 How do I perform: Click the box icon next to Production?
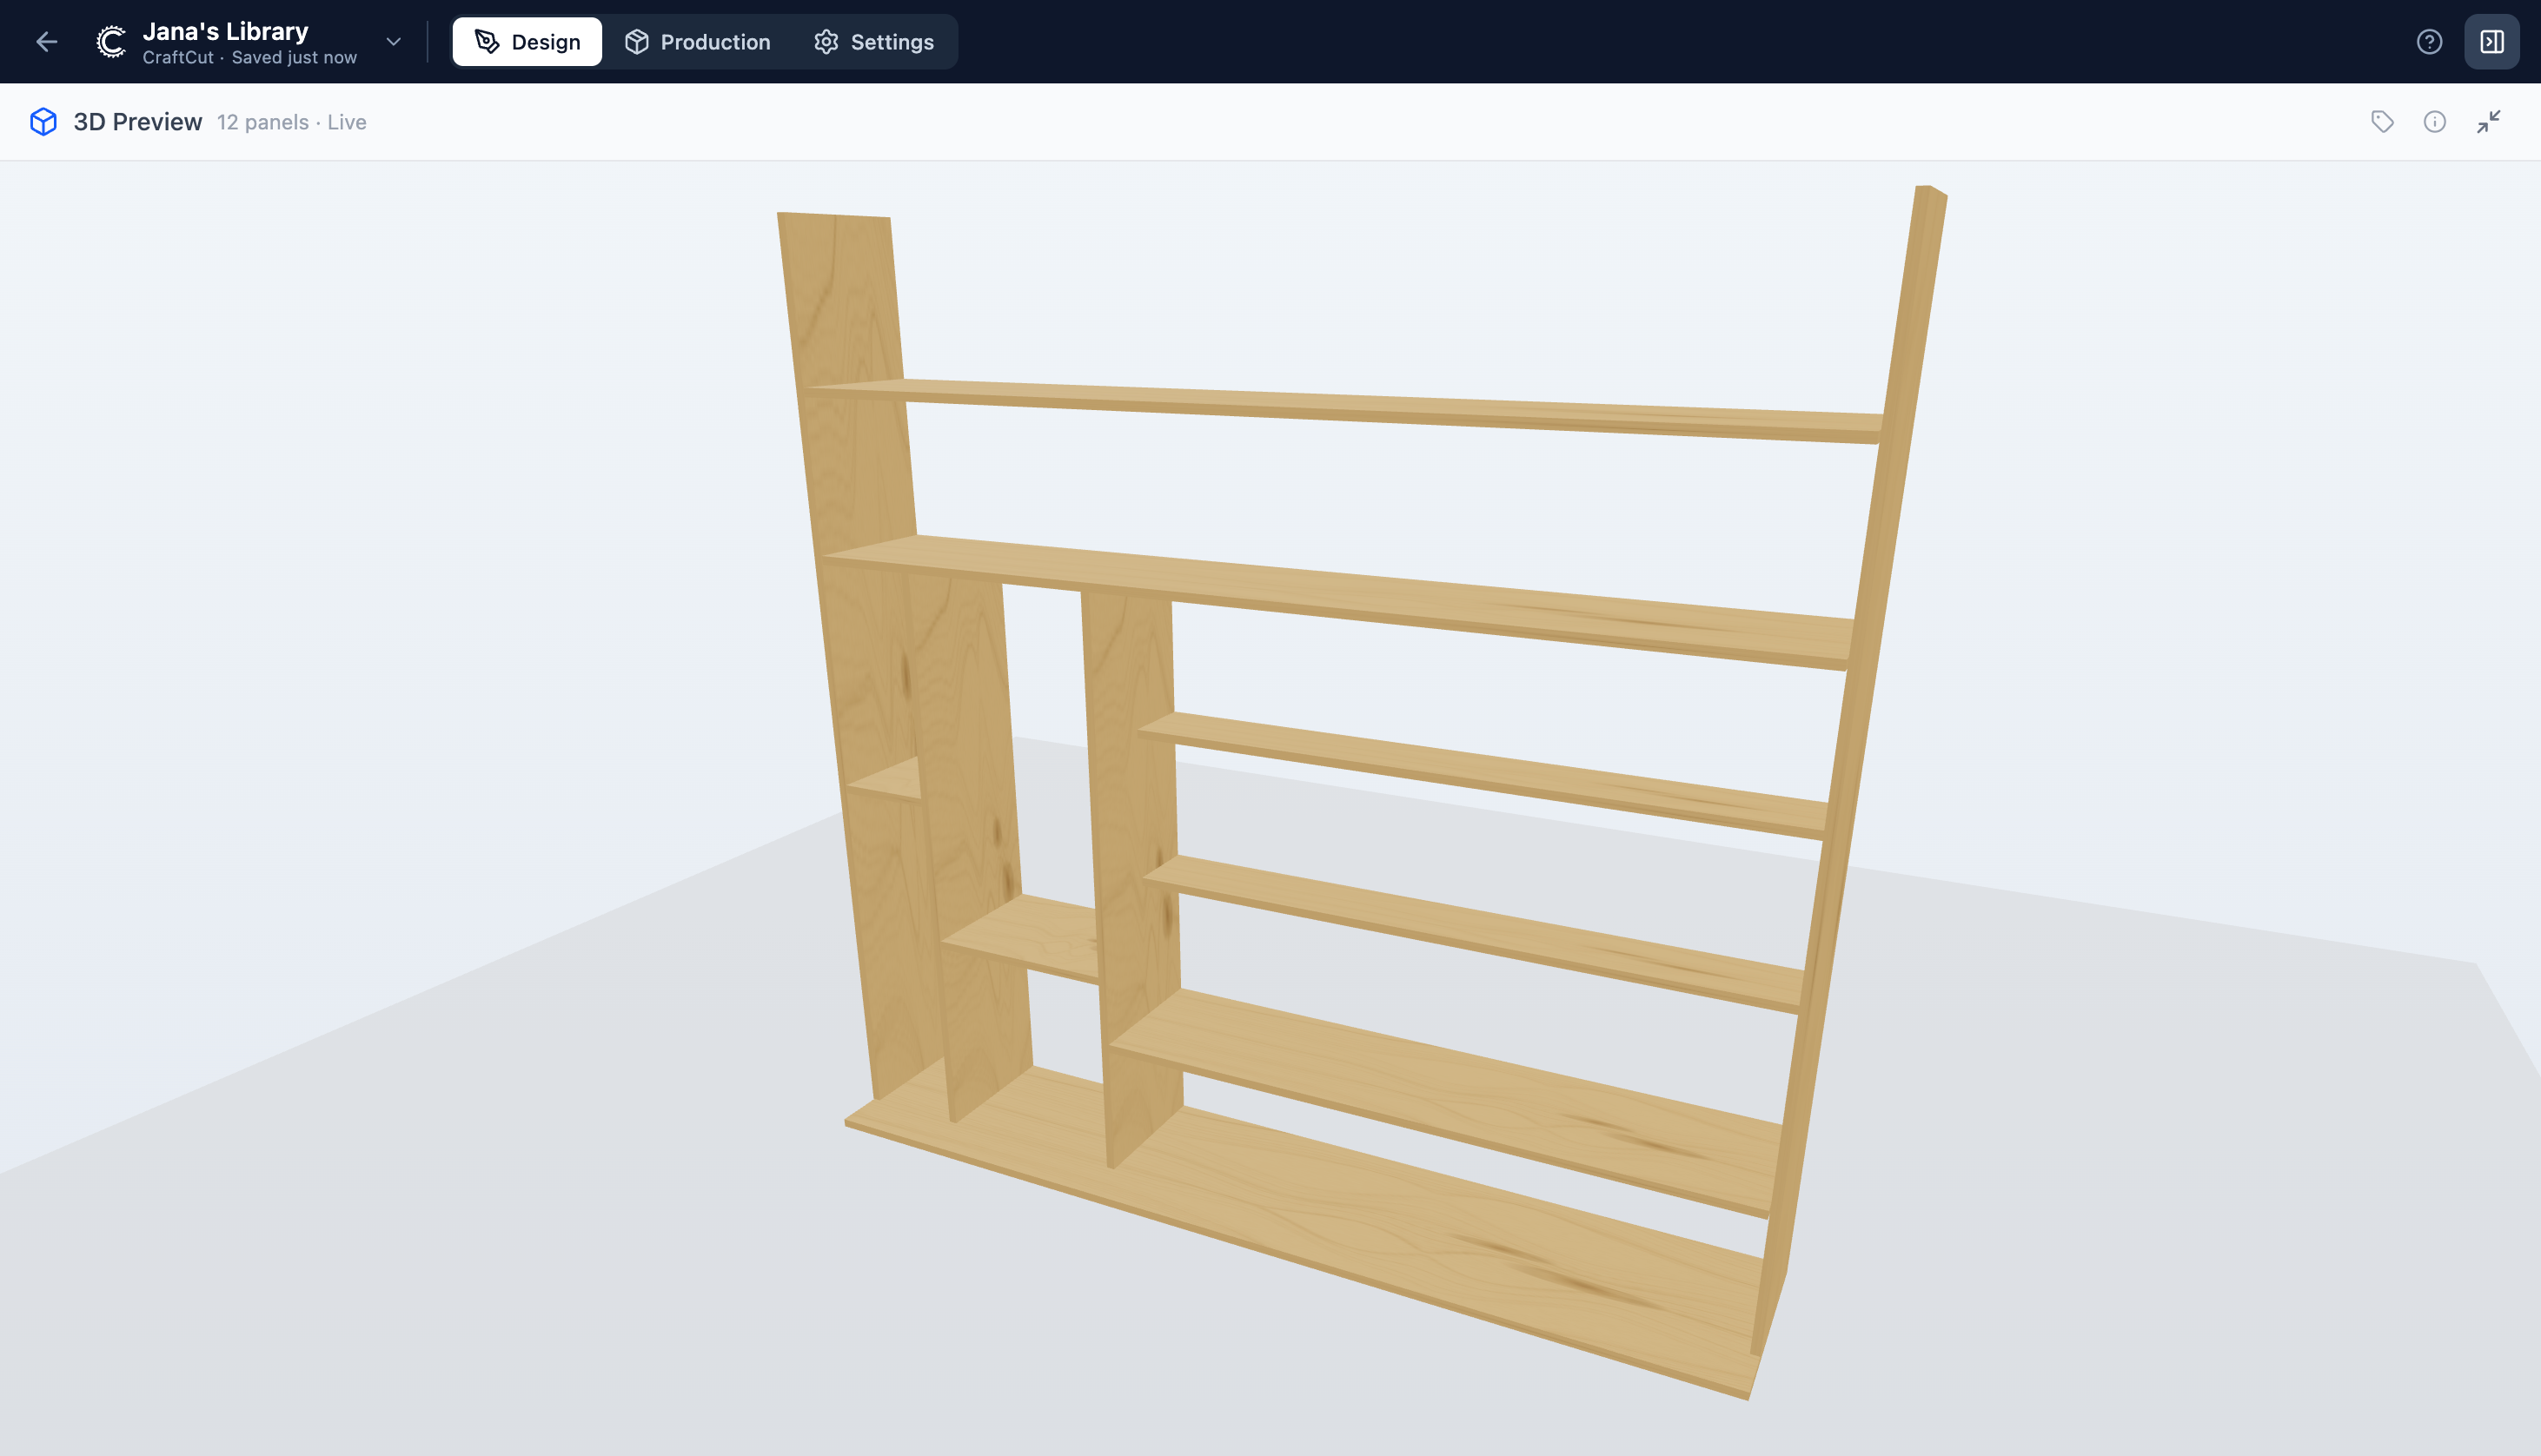(637, 41)
